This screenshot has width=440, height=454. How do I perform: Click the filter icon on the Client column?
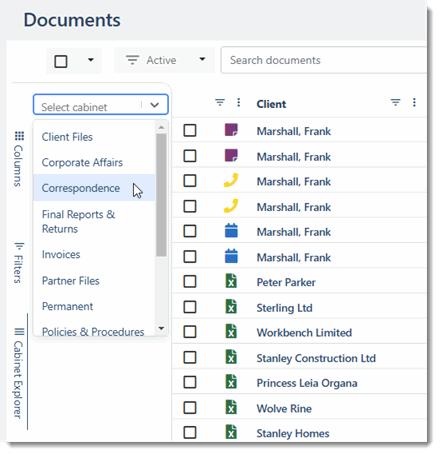(x=395, y=103)
